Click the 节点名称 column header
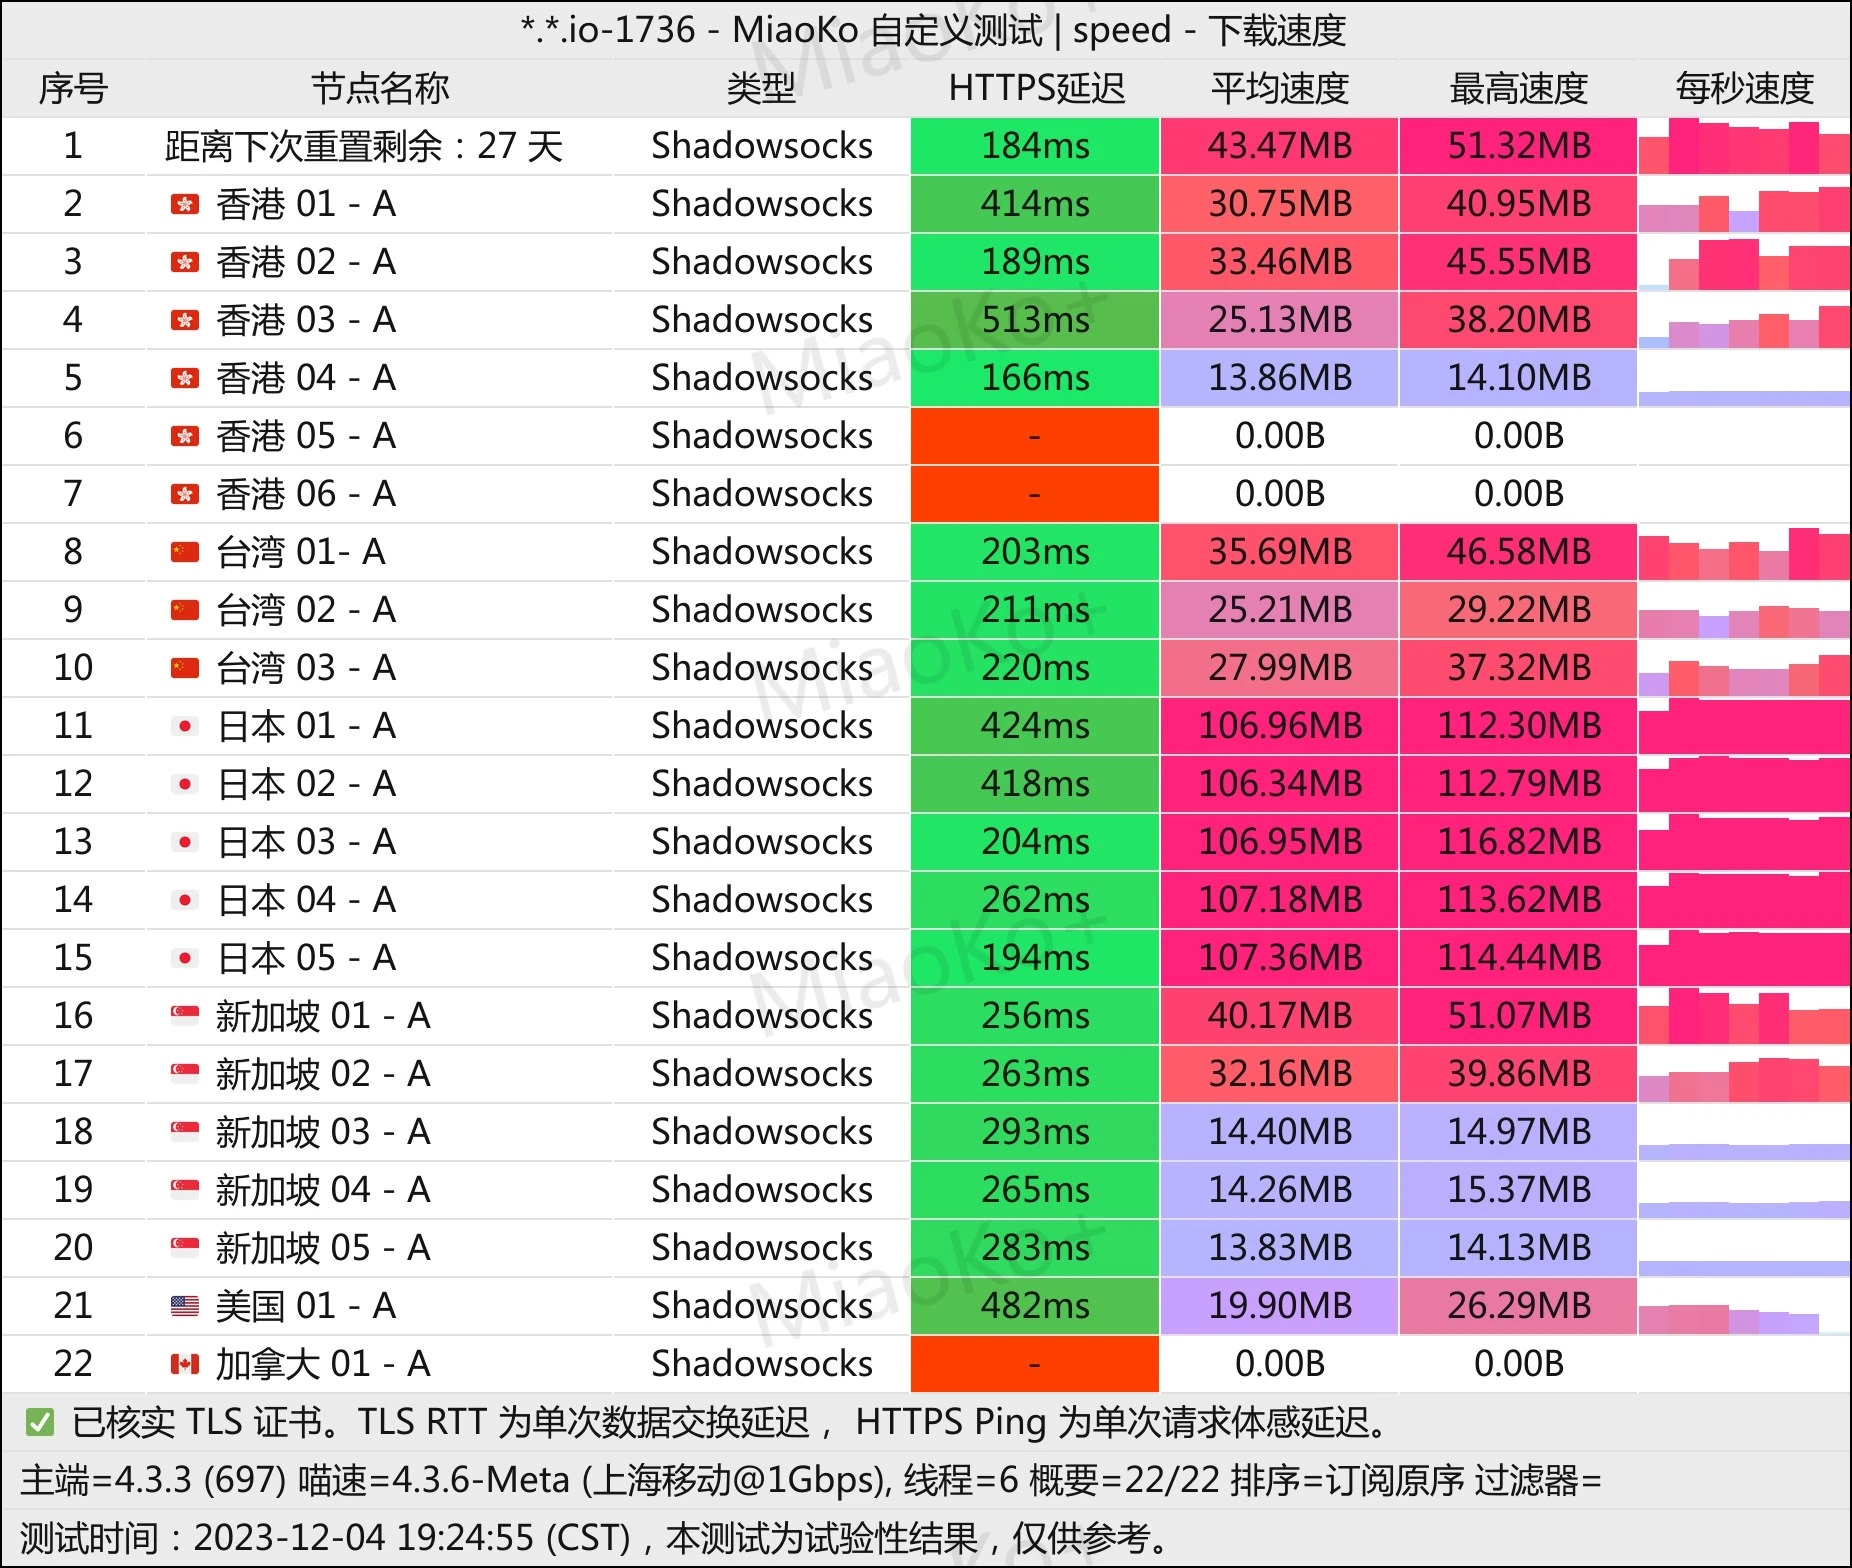 click(x=379, y=89)
